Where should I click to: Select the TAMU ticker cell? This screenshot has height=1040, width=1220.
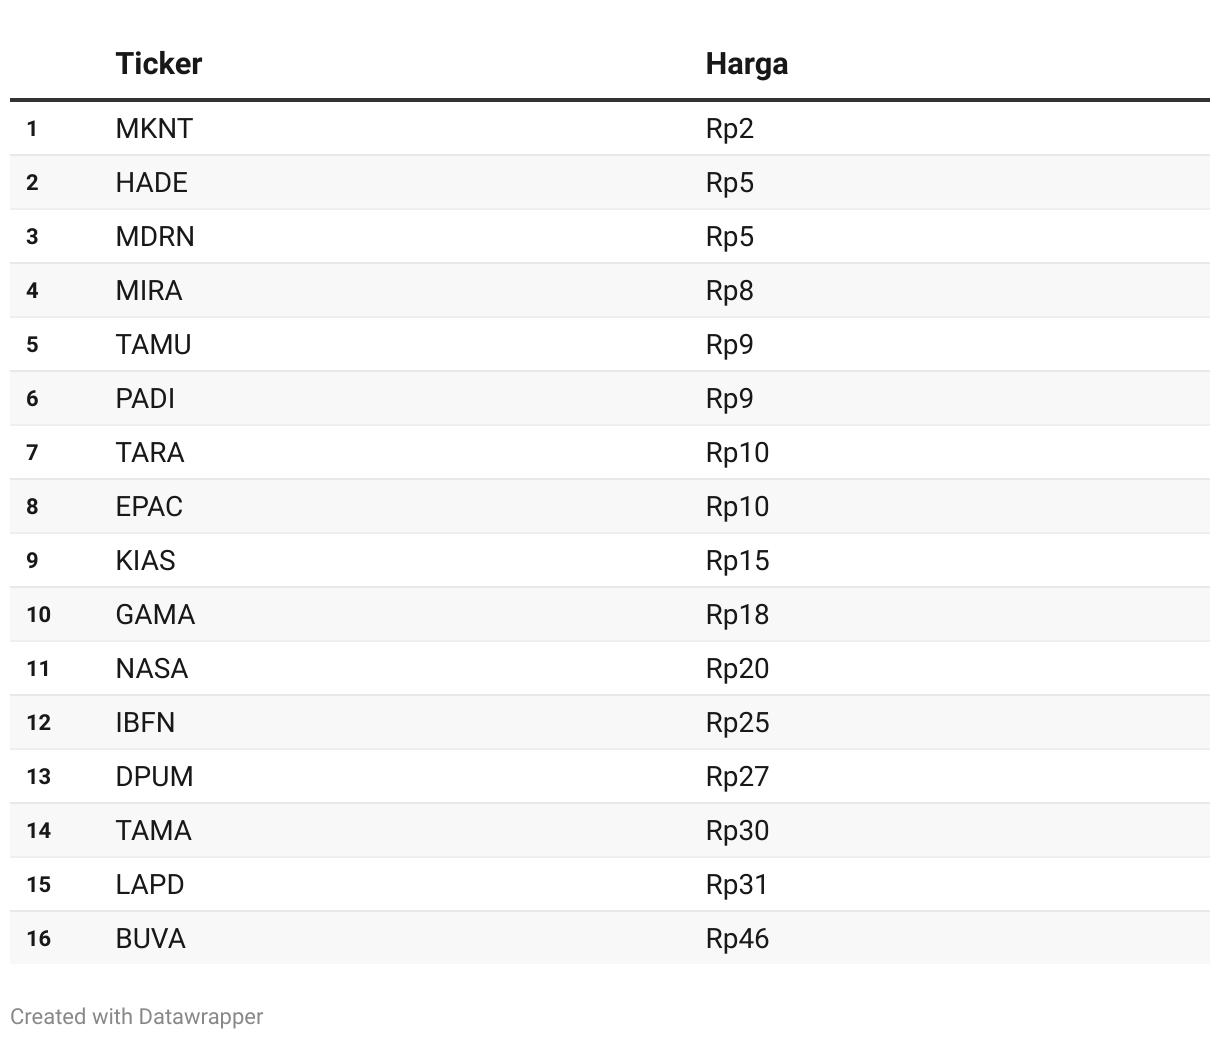click(x=153, y=345)
